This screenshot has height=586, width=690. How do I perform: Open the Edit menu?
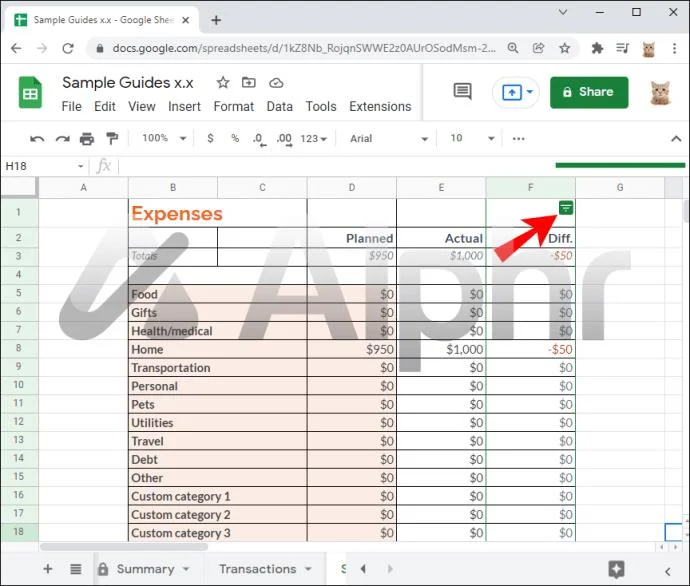105,106
